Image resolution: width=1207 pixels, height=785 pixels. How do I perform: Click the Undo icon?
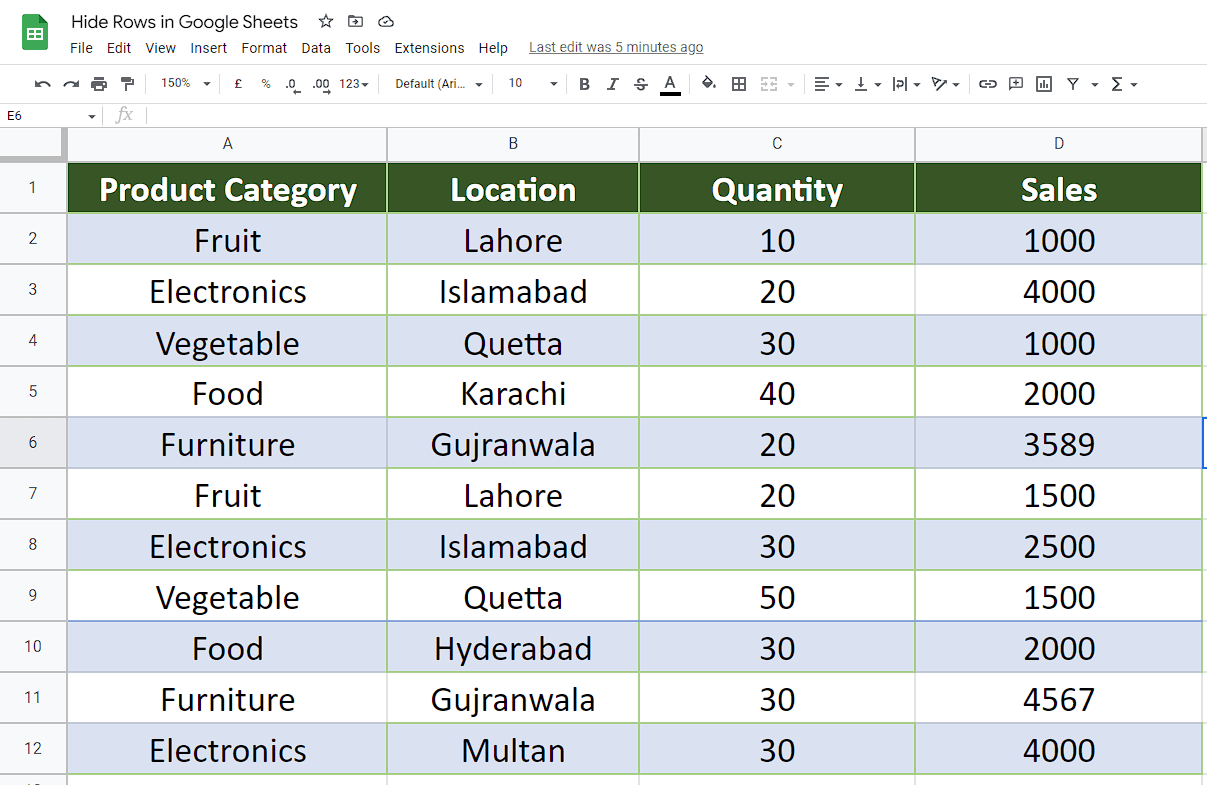click(x=43, y=84)
